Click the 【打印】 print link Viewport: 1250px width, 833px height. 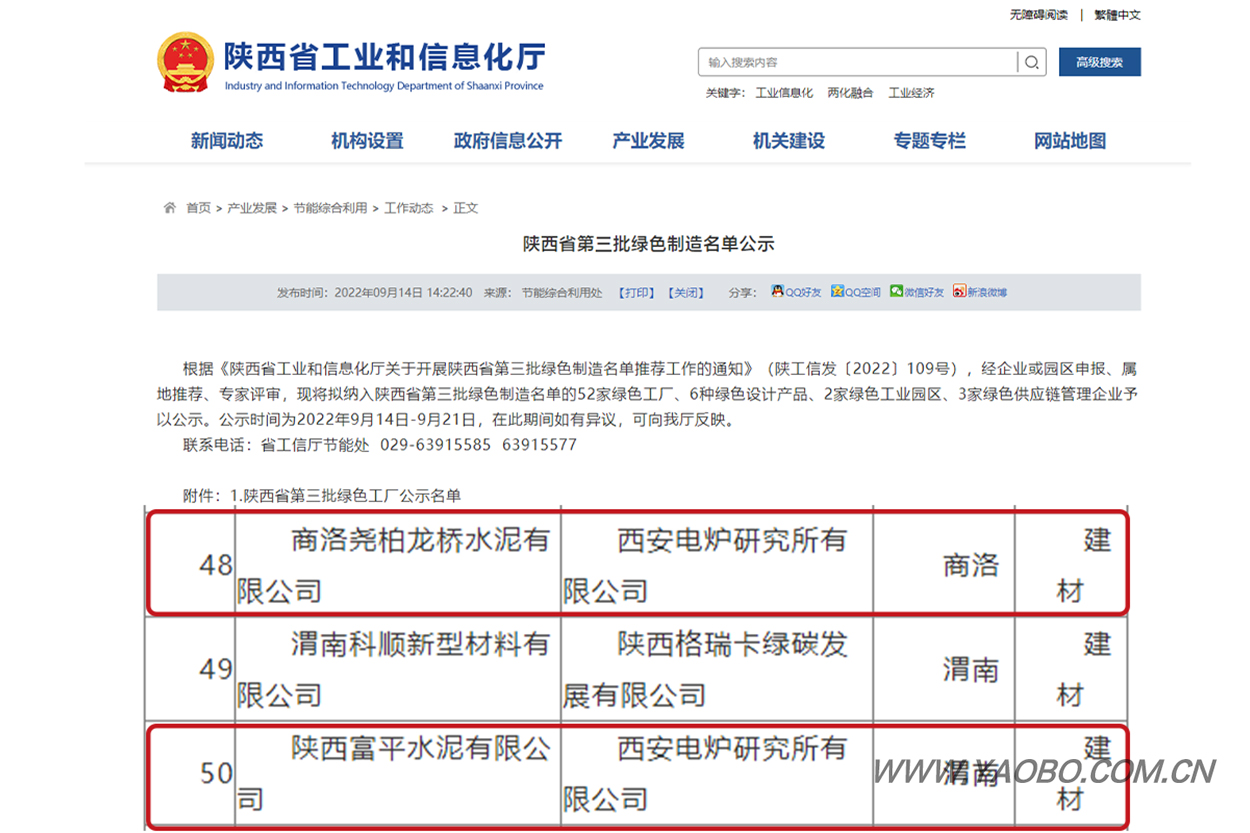click(636, 293)
